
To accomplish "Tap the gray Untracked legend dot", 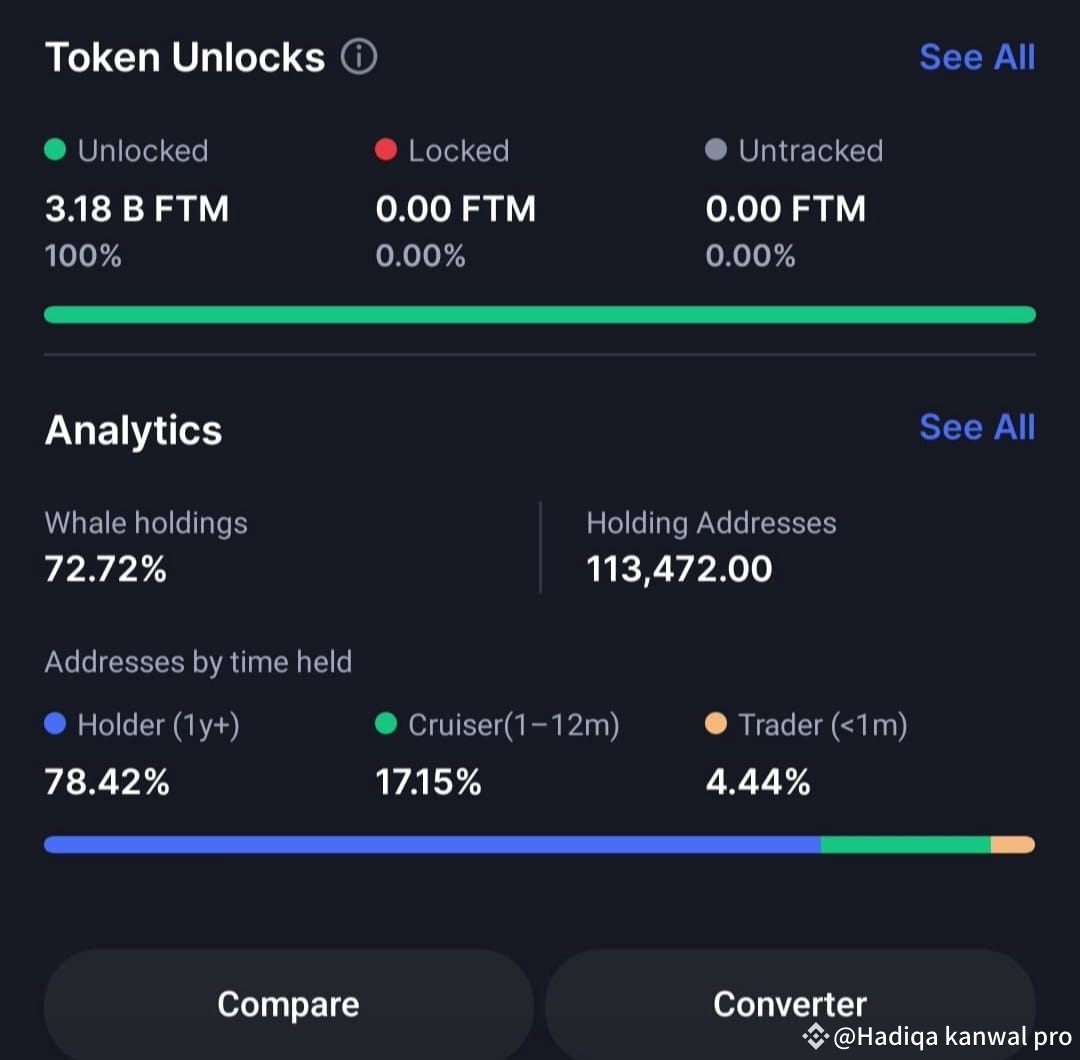I will pos(716,149).
